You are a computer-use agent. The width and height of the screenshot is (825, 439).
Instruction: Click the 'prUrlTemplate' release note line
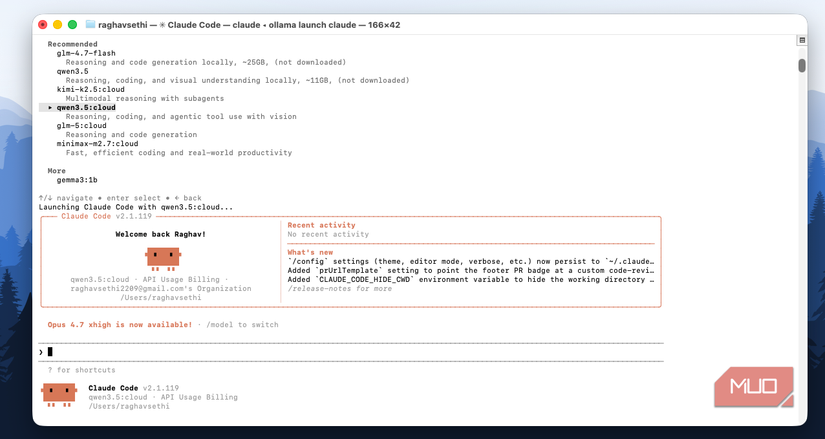pyautogui.click(x=471, y=271)
